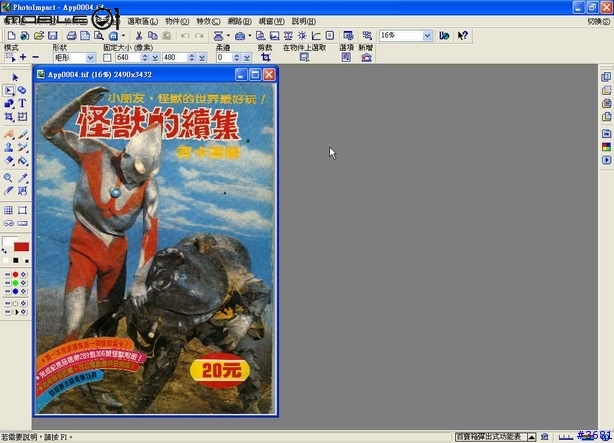Set selection mode to new selection
The width and height of the screenshot is (614, 443).
10,58
